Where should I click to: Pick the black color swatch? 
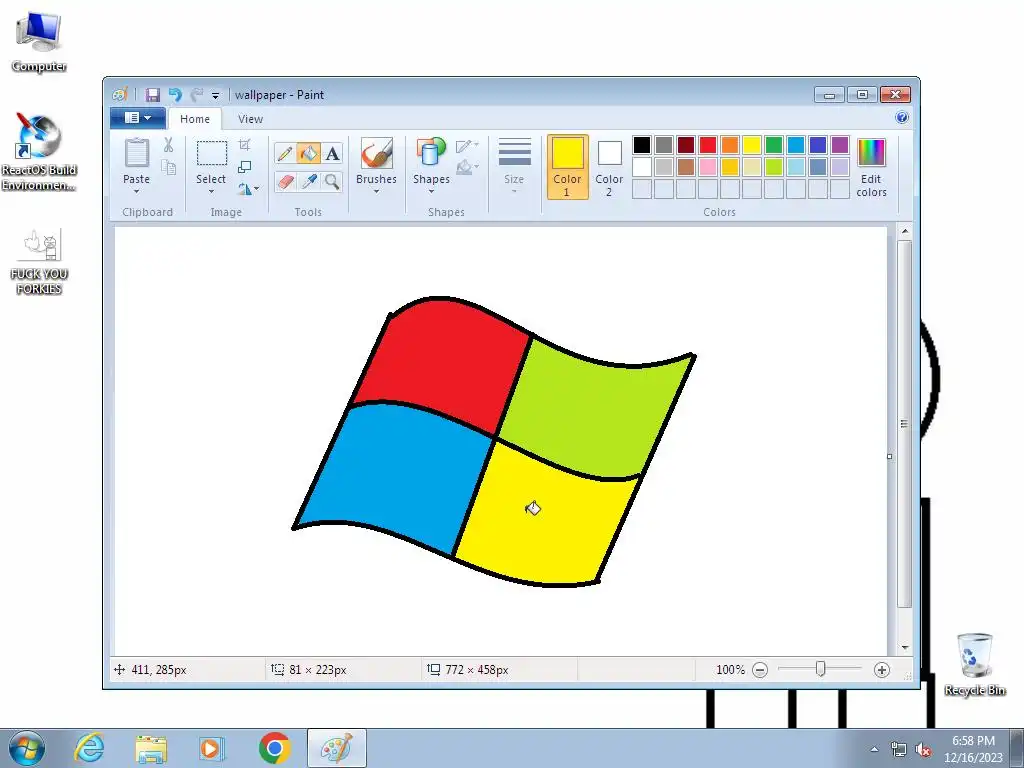[642, 145]
